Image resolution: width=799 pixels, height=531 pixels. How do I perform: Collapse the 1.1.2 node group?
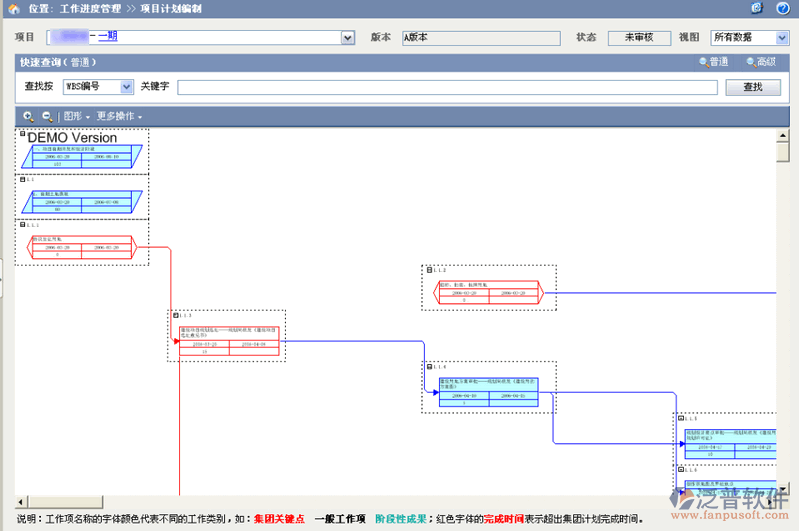coord(430,270)
